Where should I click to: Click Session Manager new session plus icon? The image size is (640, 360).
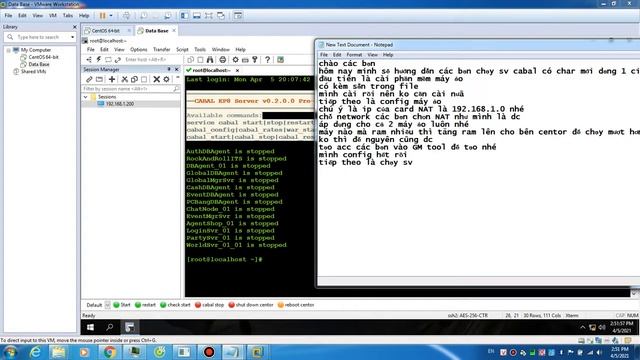[x=112, y=79]
